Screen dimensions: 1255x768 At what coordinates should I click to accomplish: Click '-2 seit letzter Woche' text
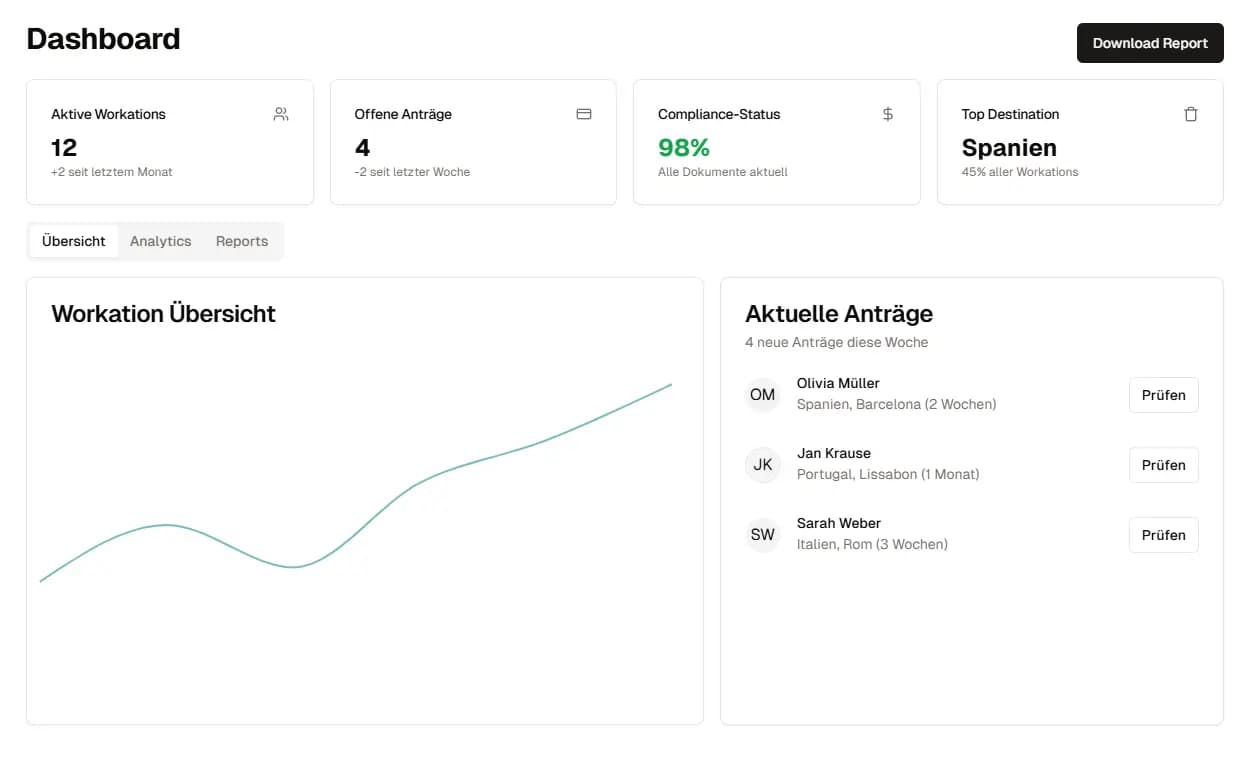pyautogui.click(x=412, y=172)
